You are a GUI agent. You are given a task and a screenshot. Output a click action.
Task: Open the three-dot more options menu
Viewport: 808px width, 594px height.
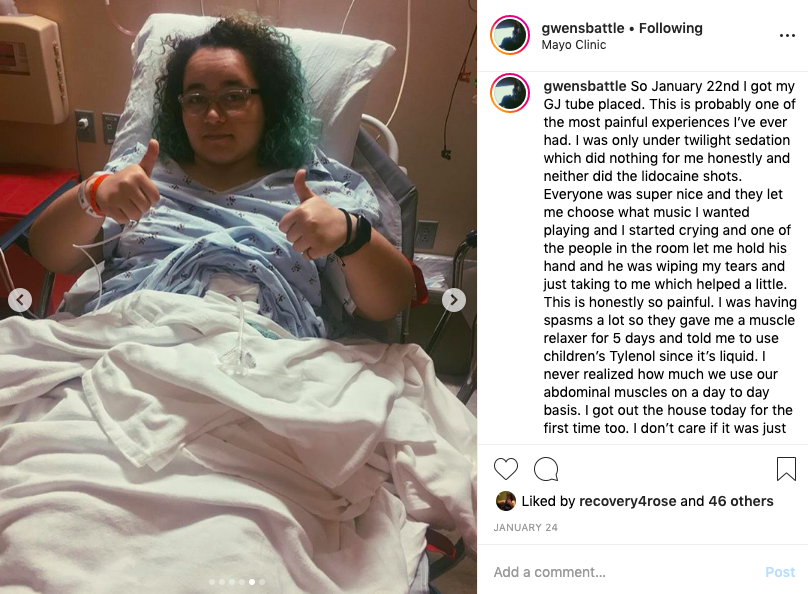(787, 36)
